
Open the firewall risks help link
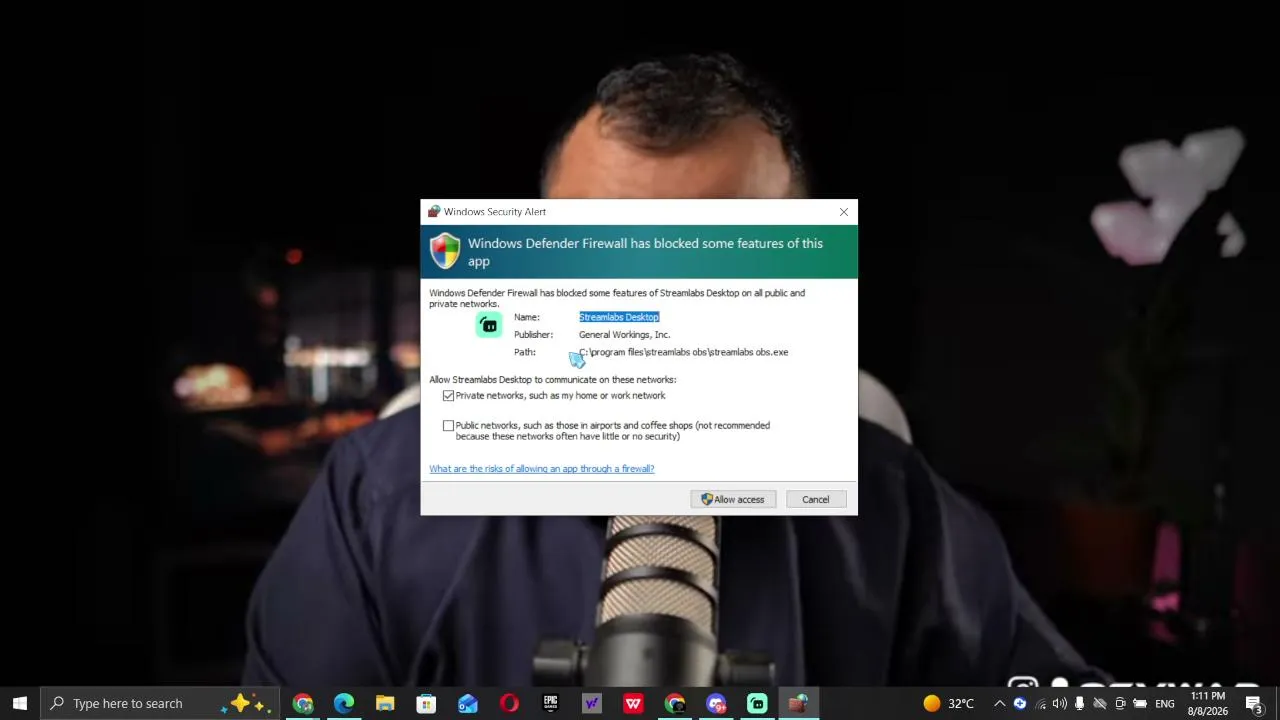click(x=542, y=469)
